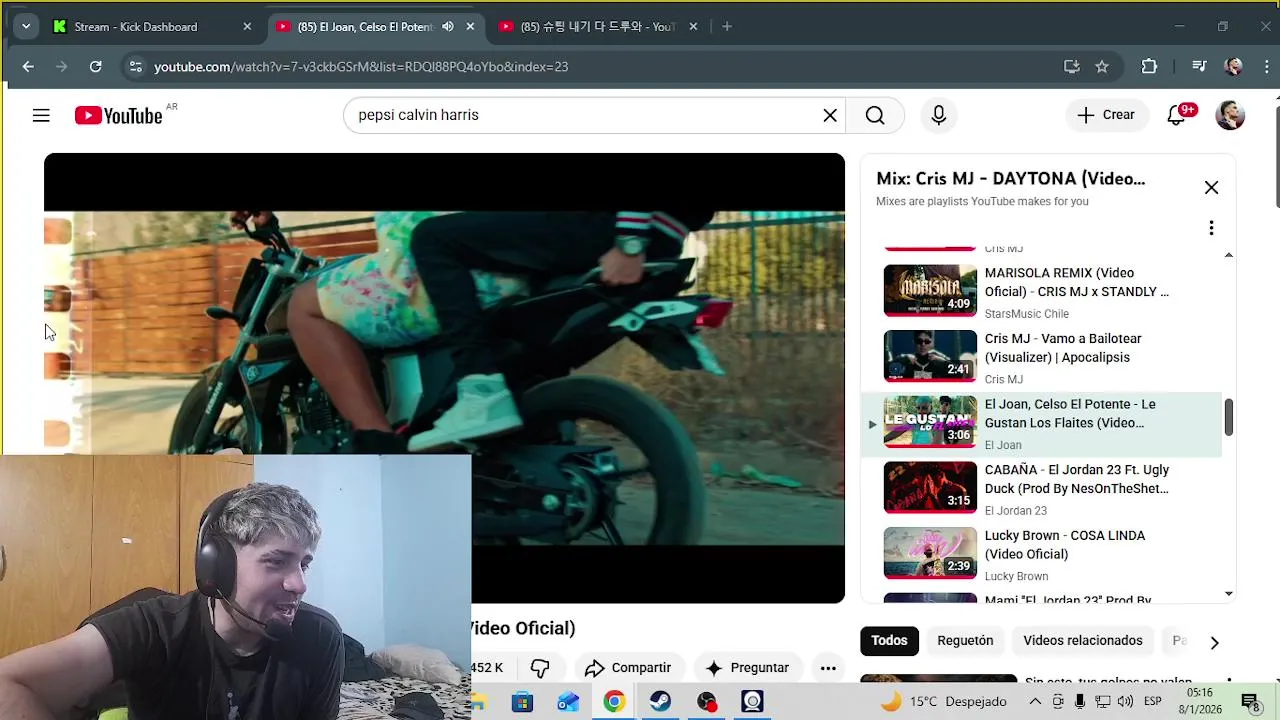The height and width of the screenshot is (720, 1280).
Task: Click the video player to pause
Action: click(x=444, y=378)
